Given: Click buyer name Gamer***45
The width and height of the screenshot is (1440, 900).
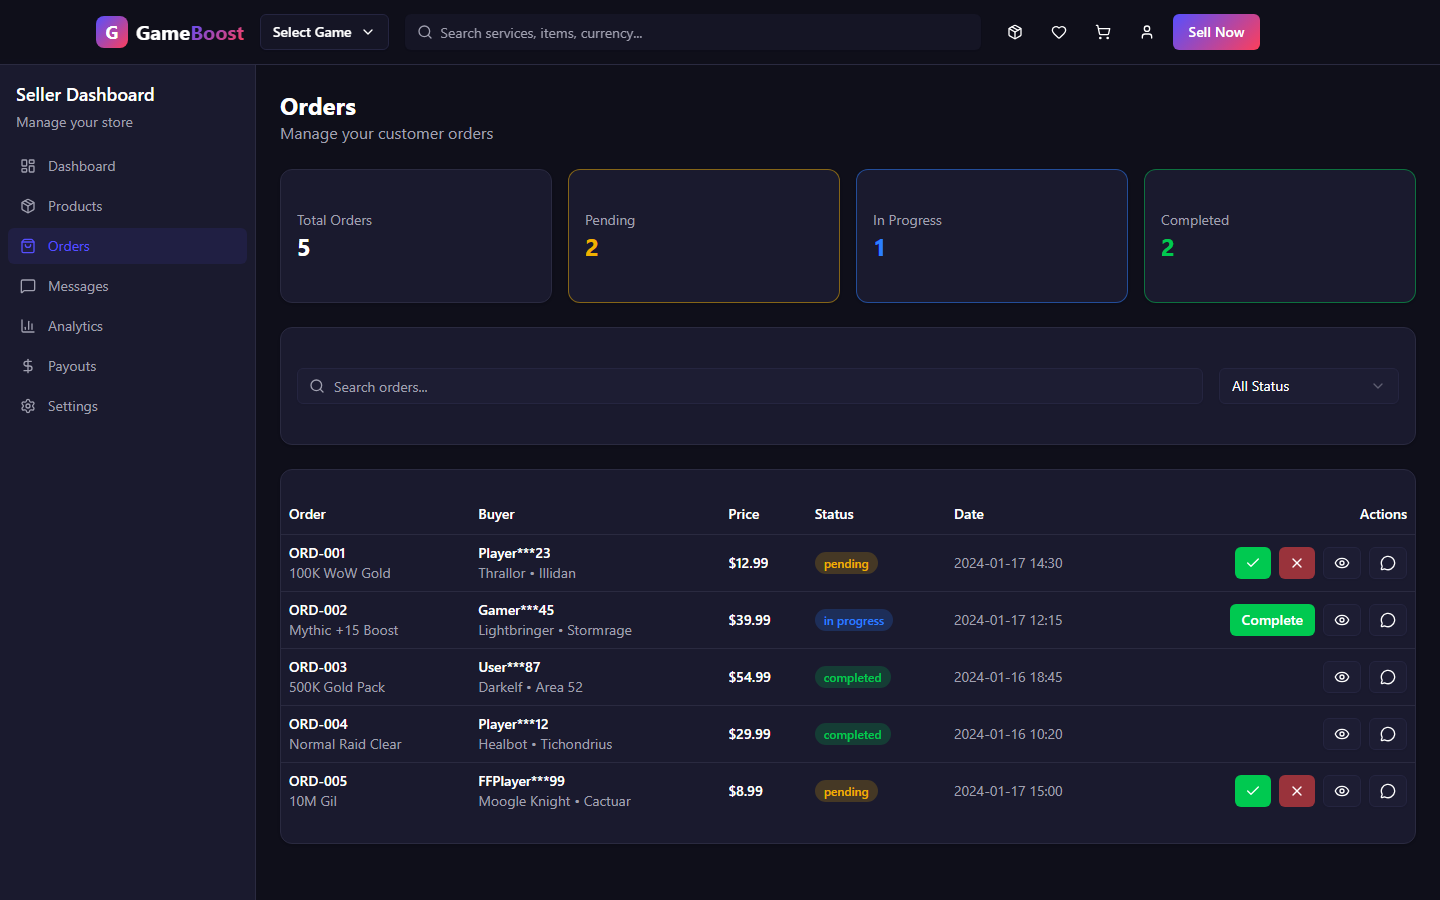Looking at the screenshot, I should point(516,610).
